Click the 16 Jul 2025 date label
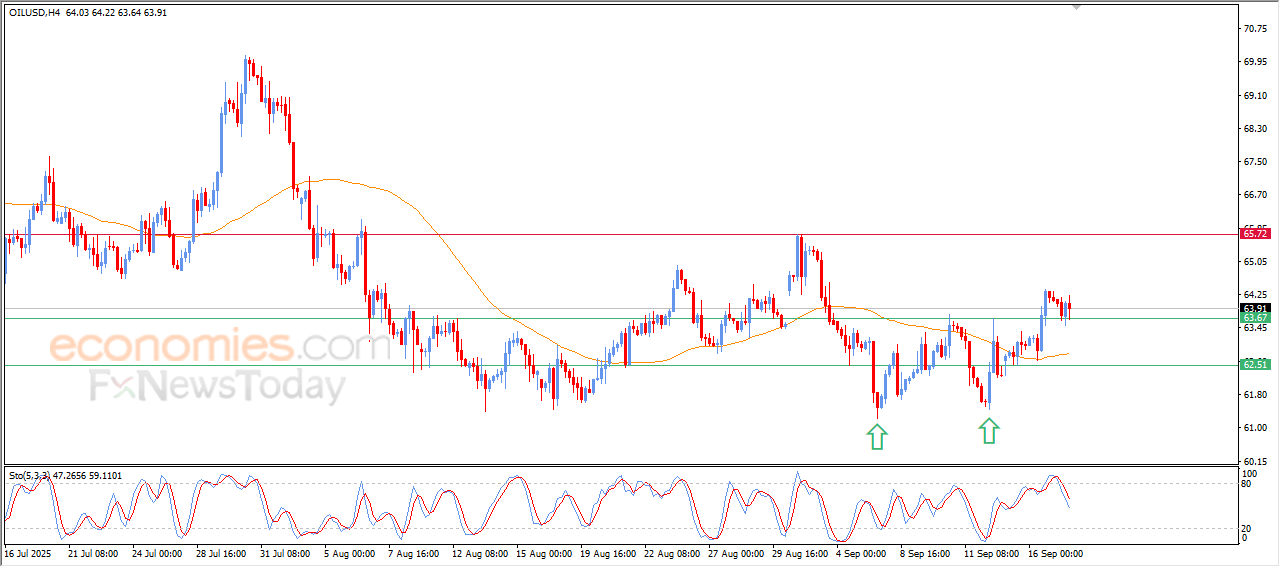The width and height of the screenshot is (1280, 567). tap(26, 553)
